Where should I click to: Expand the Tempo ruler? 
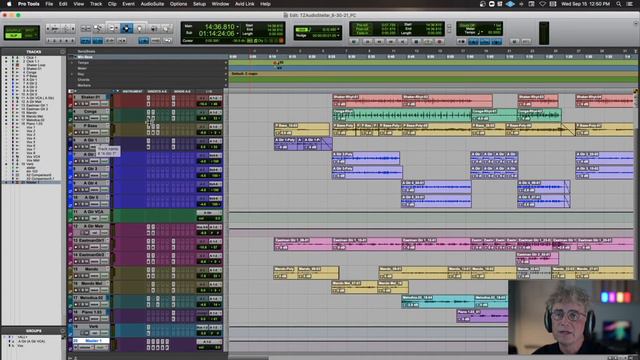[x=72, y=63]
